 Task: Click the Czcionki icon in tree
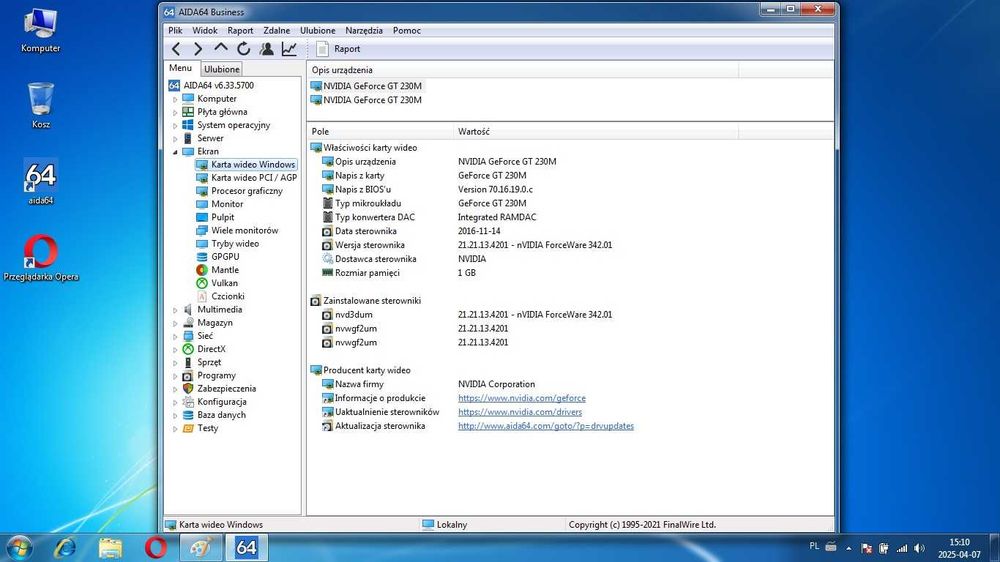(202, 296)
